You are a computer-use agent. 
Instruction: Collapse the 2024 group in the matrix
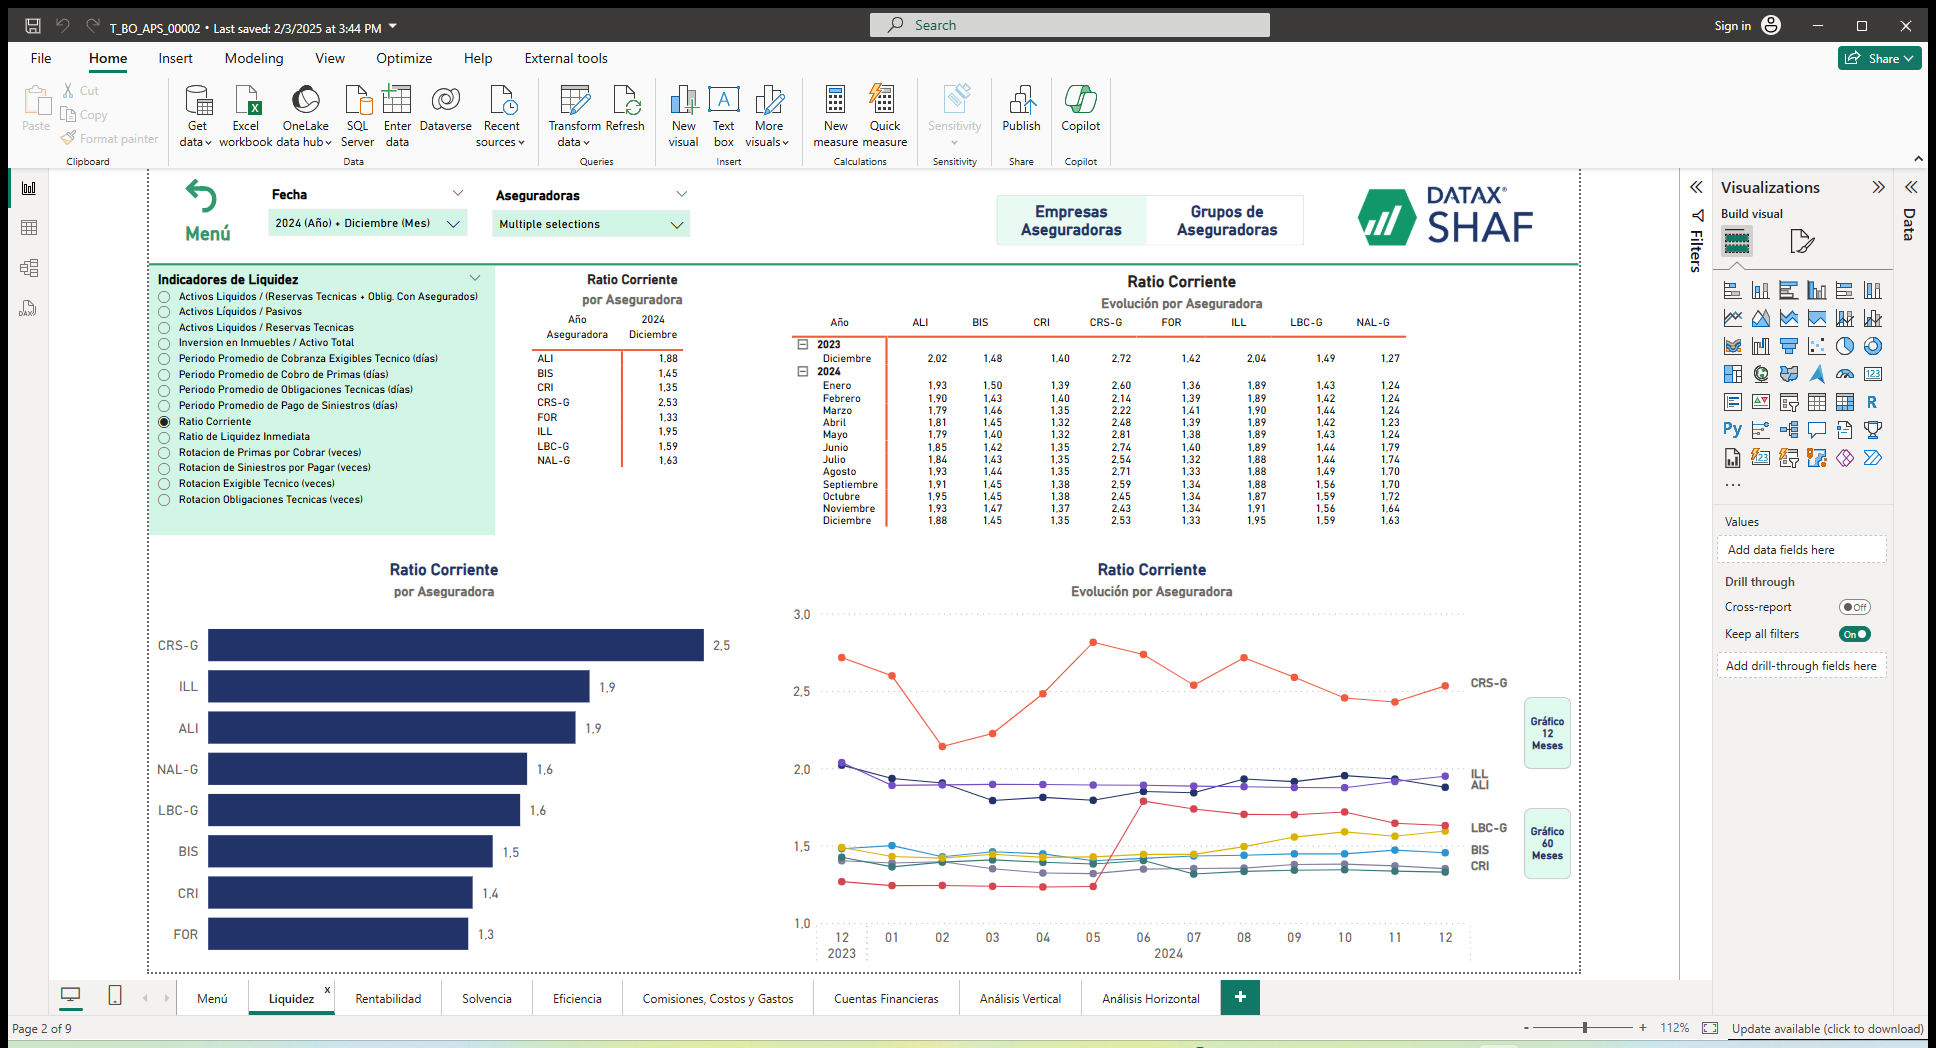(803, 371)
